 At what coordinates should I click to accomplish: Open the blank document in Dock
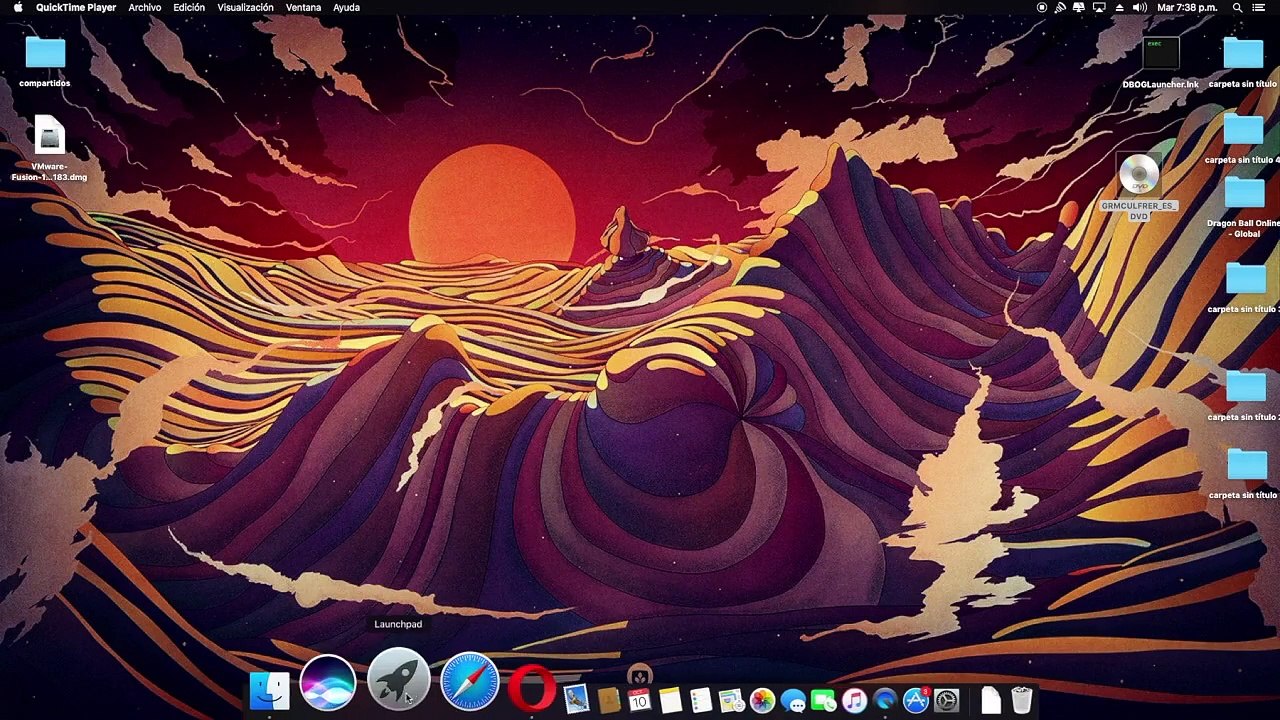[990, 700]
